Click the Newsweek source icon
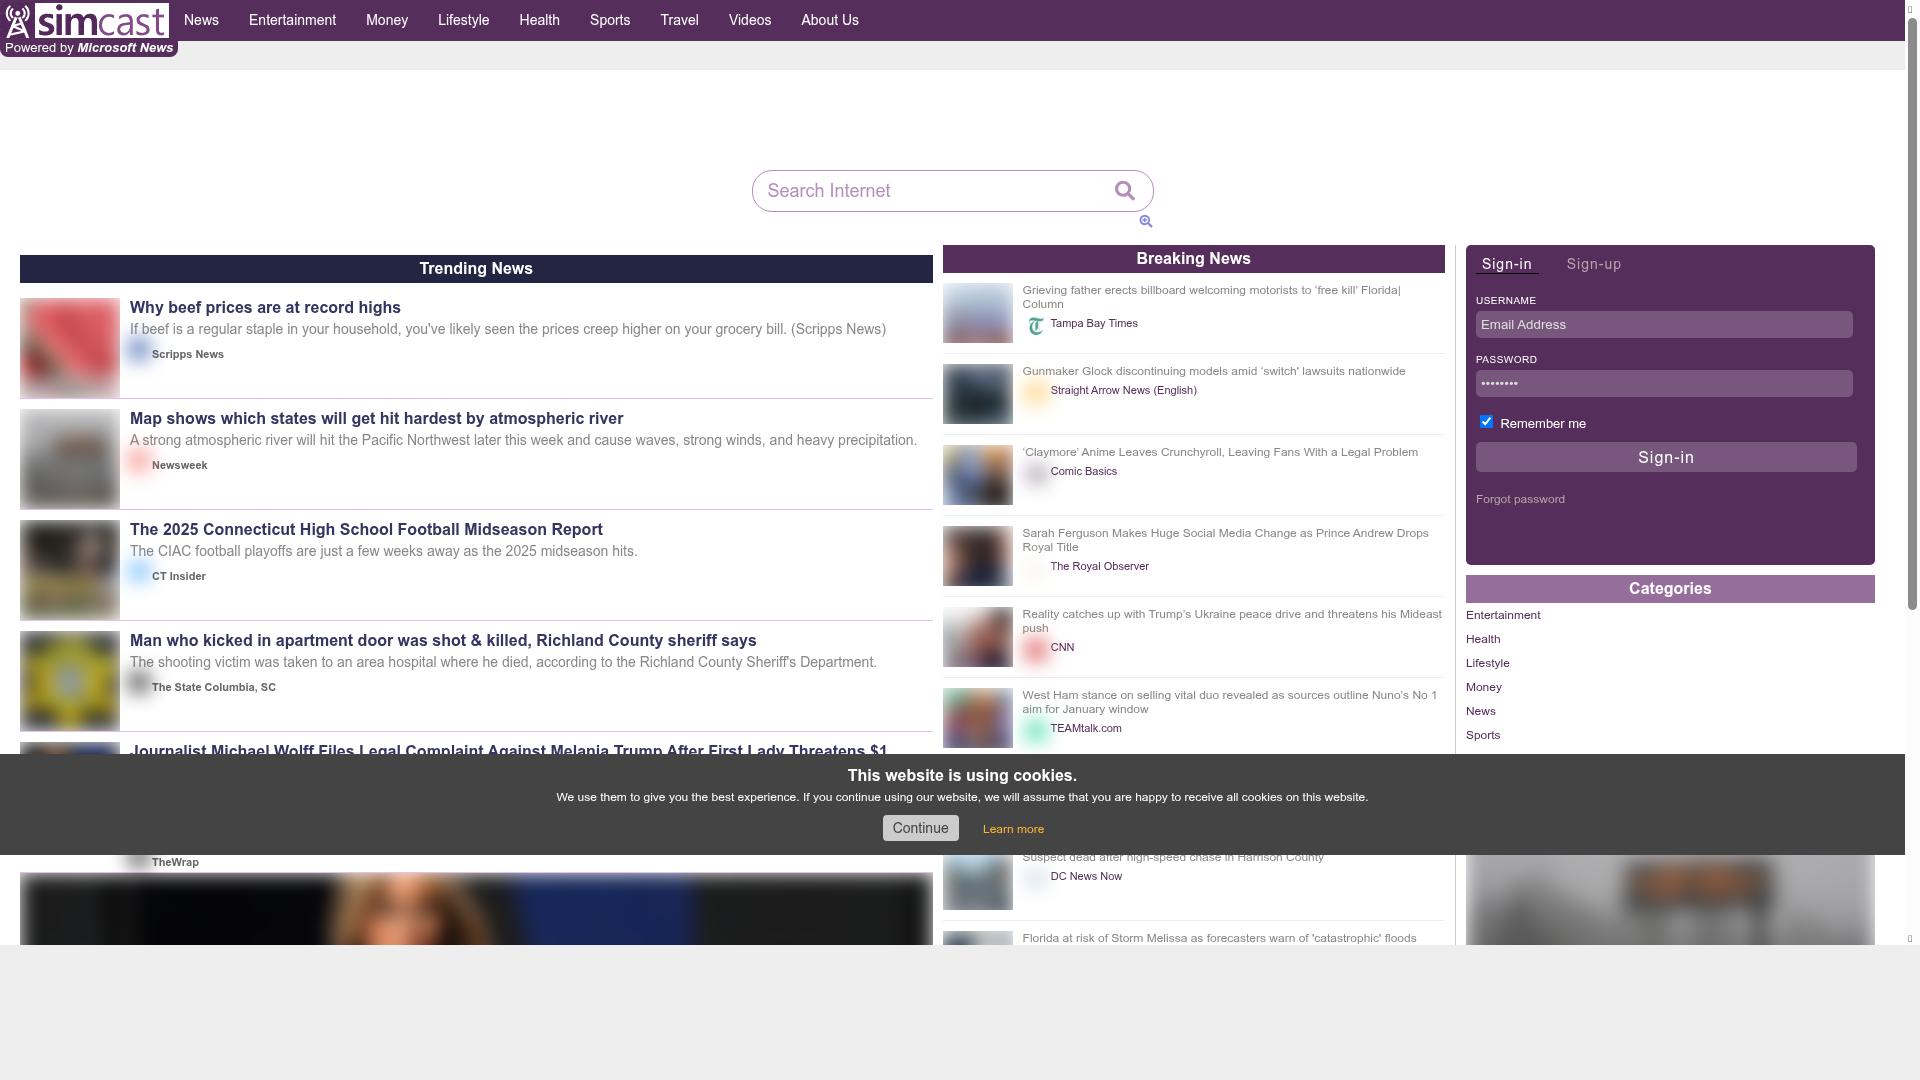Screen dimensions: 1920x1080 tap(140, 462)
